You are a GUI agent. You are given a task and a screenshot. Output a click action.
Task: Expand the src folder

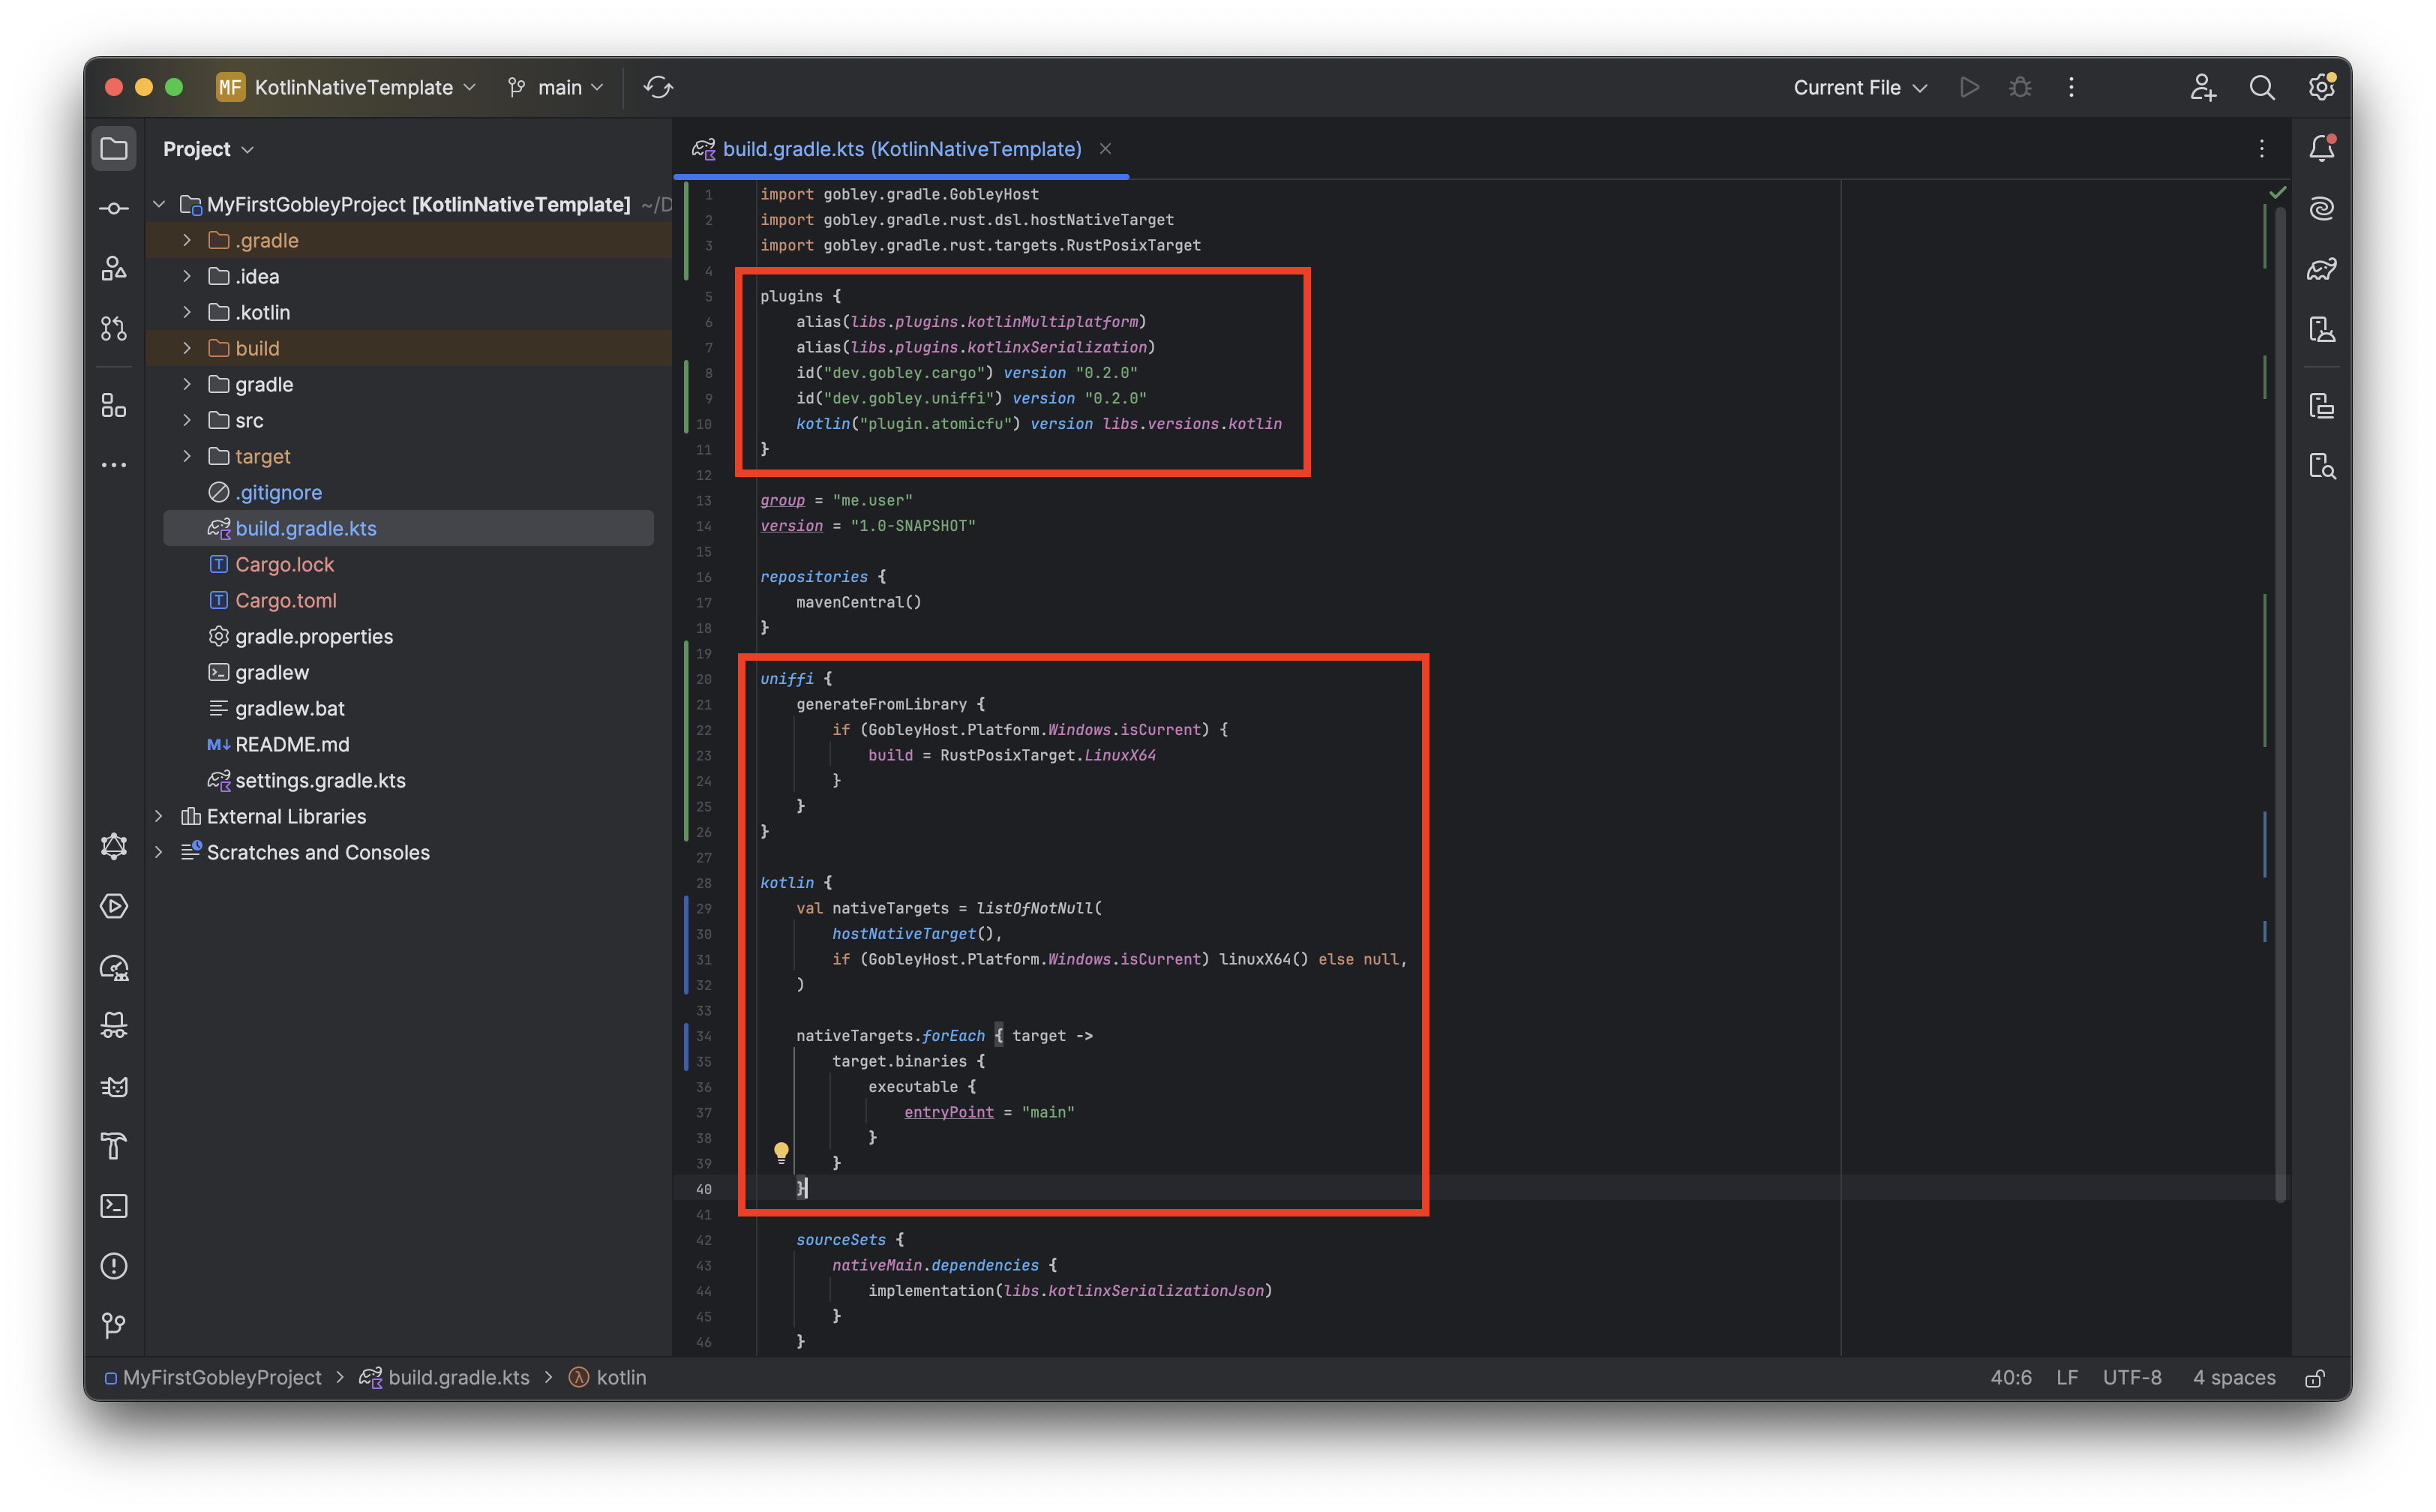tap(187, 420)
